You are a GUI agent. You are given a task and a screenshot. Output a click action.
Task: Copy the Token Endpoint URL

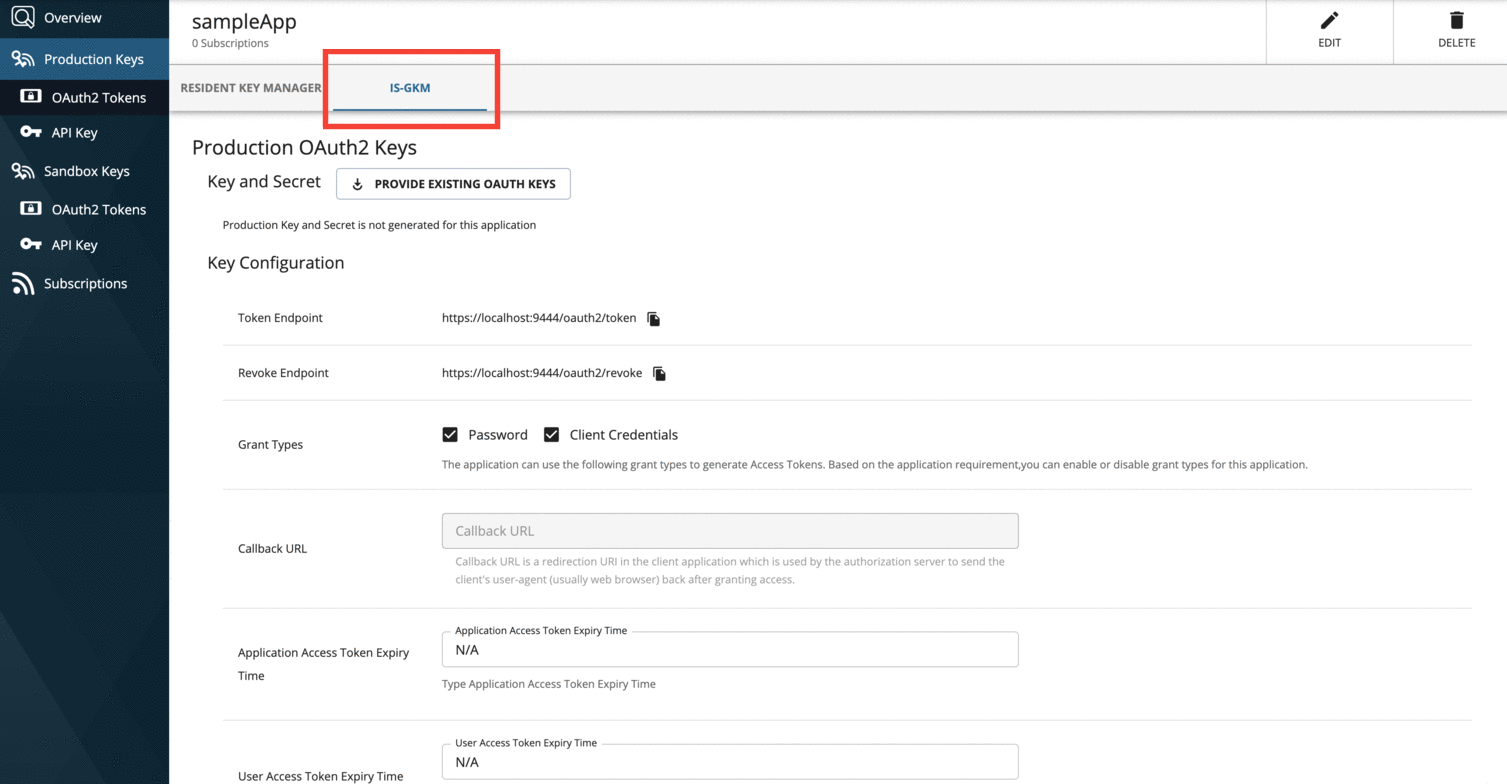654,319
